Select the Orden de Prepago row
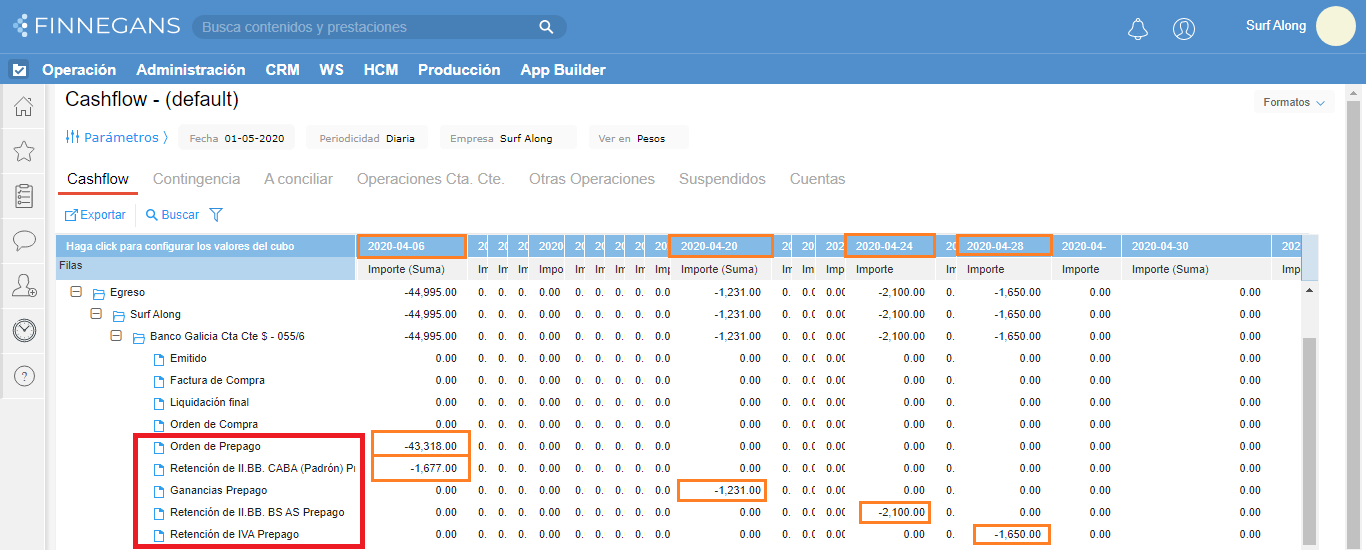 point(215,446)
